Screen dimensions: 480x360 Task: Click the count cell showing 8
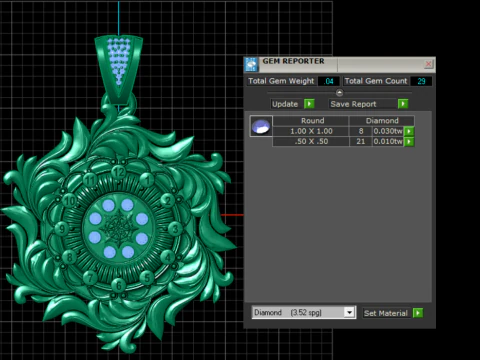[361, 131]
